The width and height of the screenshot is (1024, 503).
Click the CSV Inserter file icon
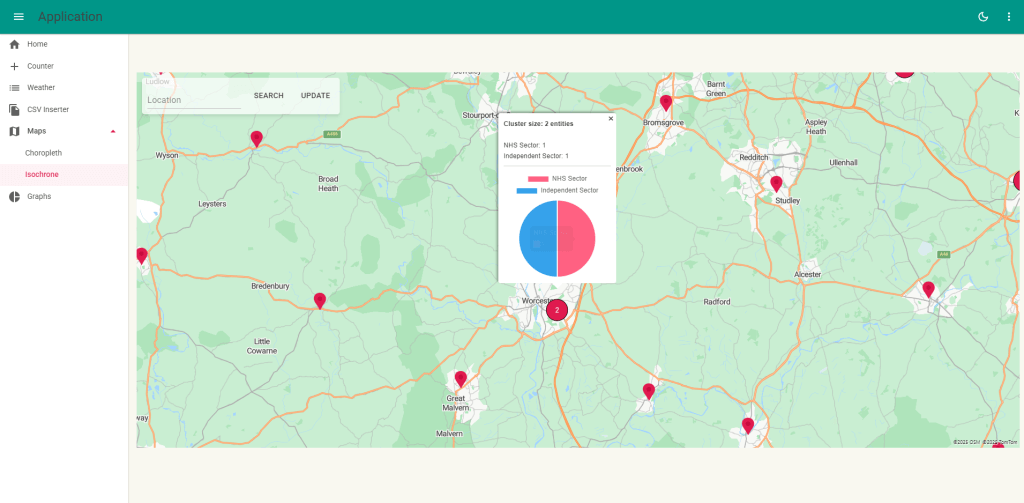pyautogui.click(x=14, y=109)
